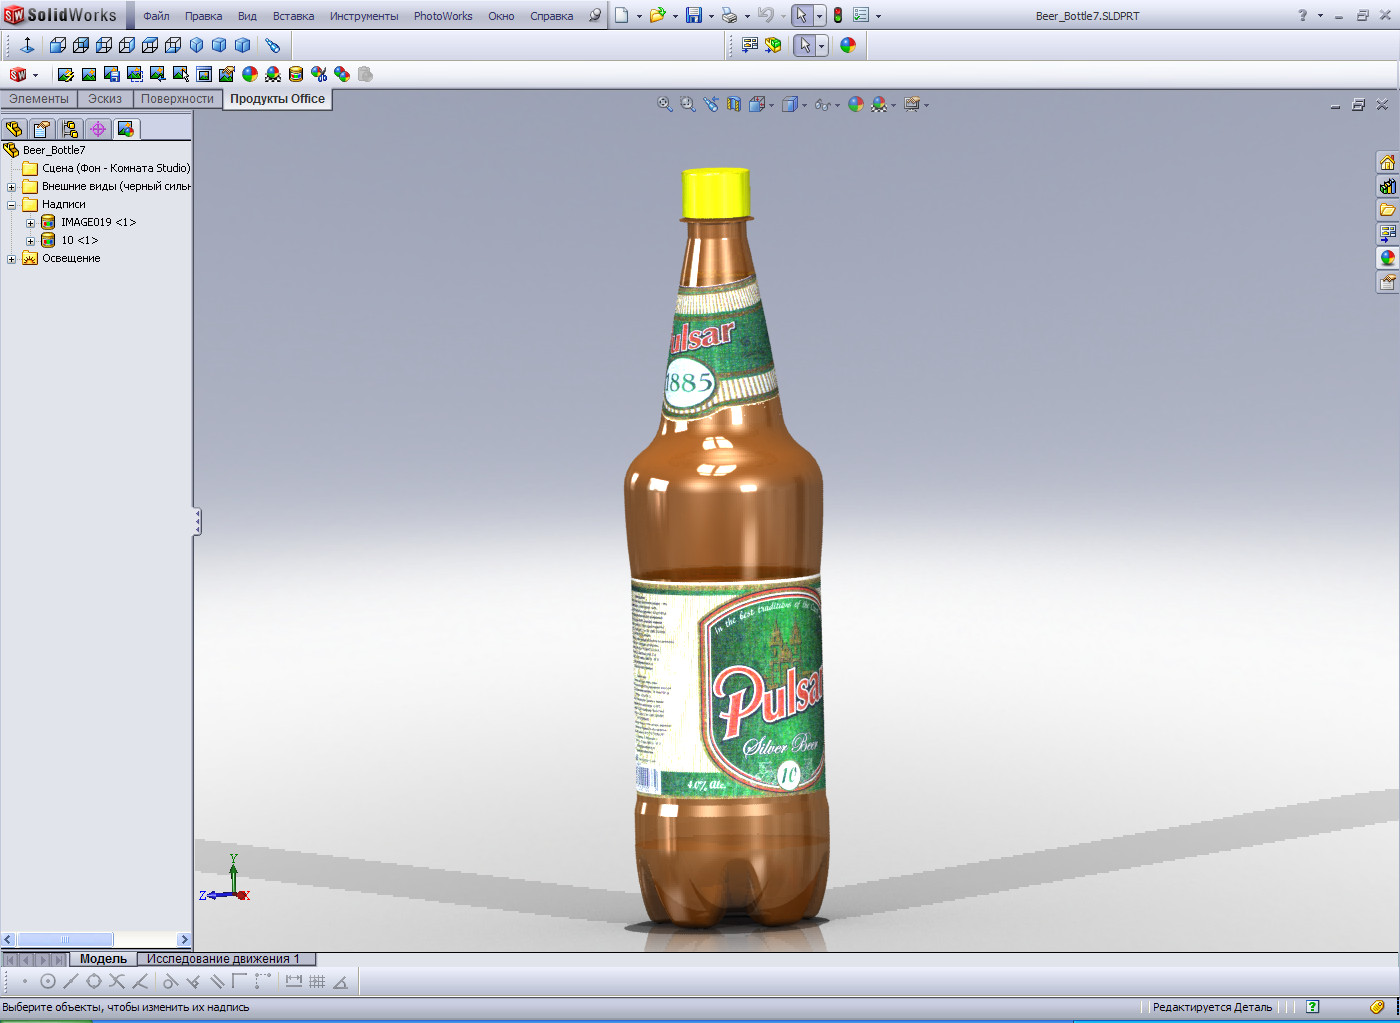Click the Edit Appearance ball in view toolbar
The image size is (1400, 1023).
[856, 104]
